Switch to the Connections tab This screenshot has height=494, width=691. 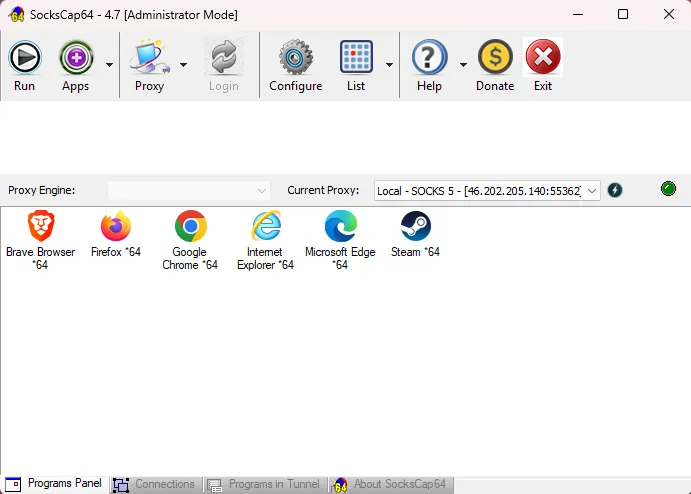155,484
